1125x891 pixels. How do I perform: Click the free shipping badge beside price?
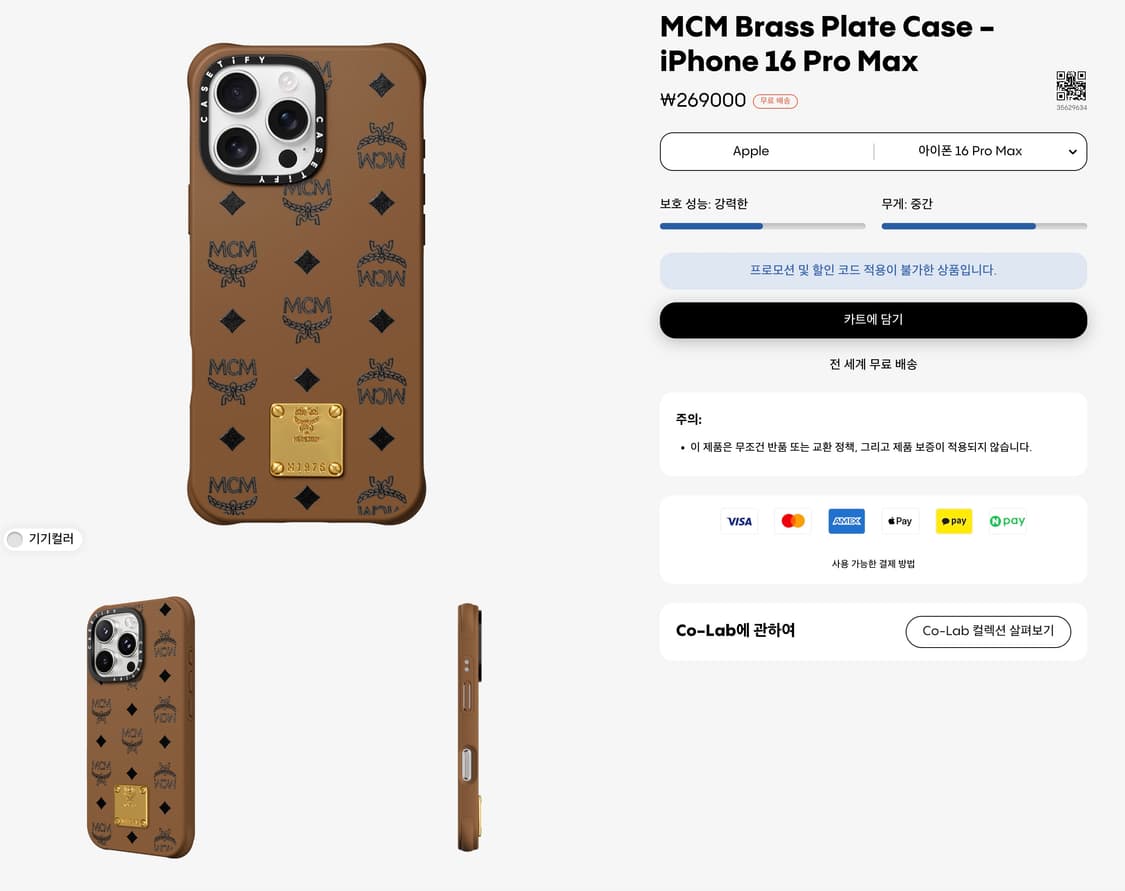tap(775, 101)
